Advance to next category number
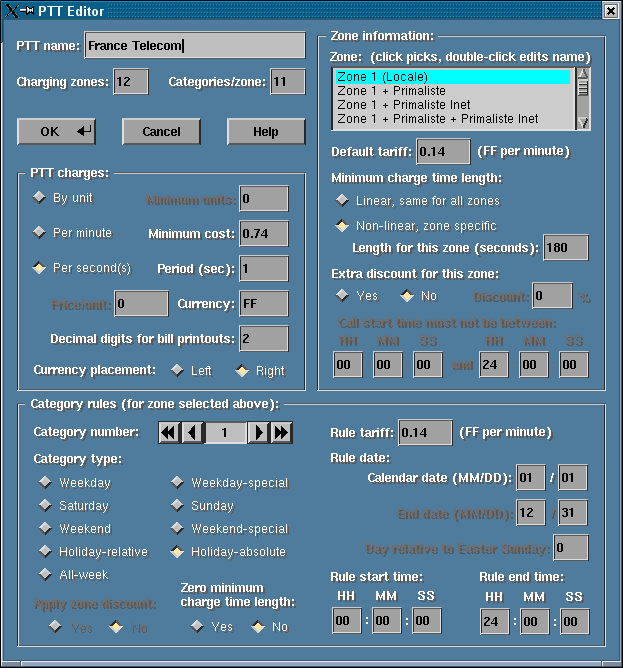Screen dimensions: 623x668 pos(258,433)
